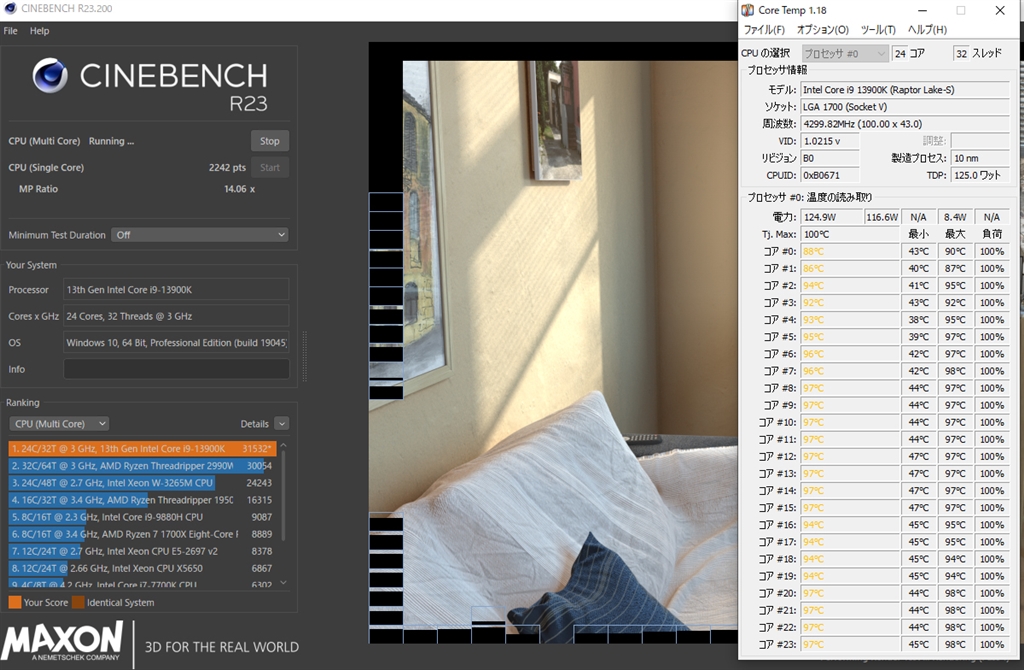Select the Ryzen 7 1700X ranking row
The image size is (1024, 670).
142,534
